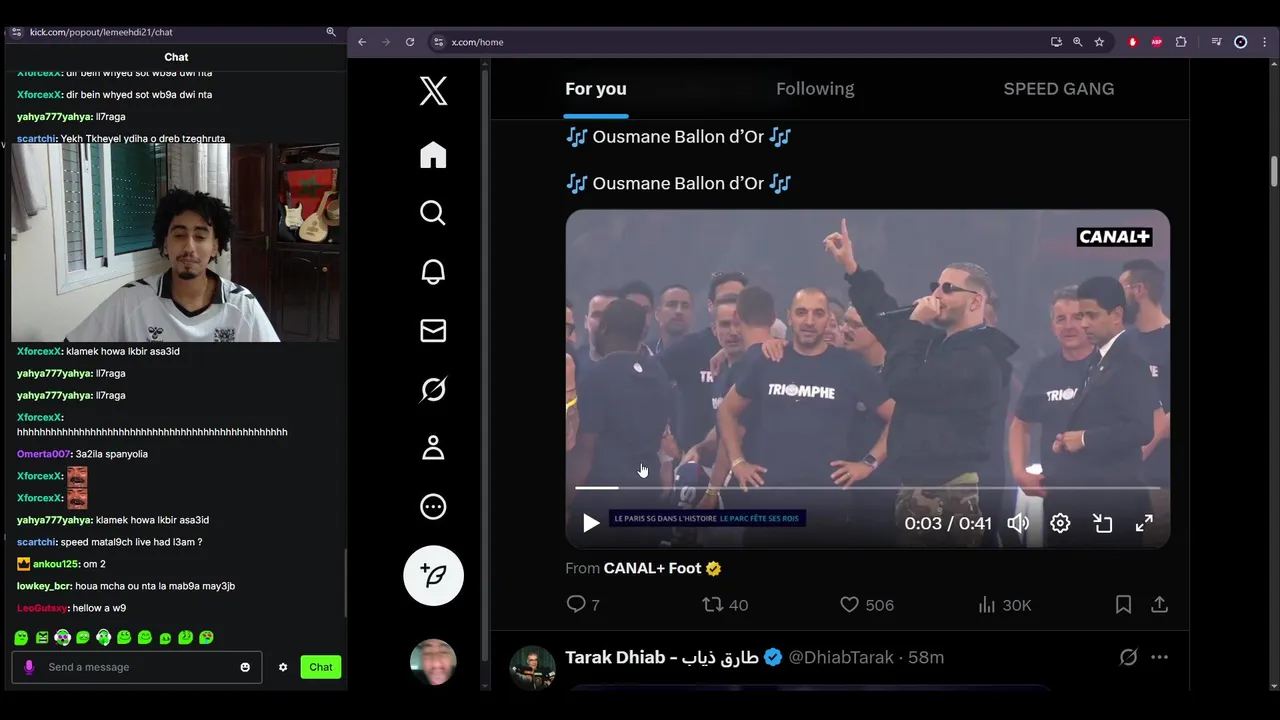Image resolution: width=1280 pixels, height=720 pixels.
Task: Click purple microphone icon in chat input
Action: 28,667
